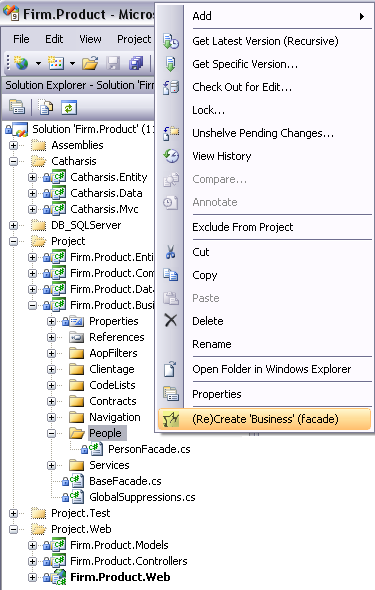Expand the Assemblies folder node
Image resolution: width=375 pixels, height=590 pixels.
point(14,145)
